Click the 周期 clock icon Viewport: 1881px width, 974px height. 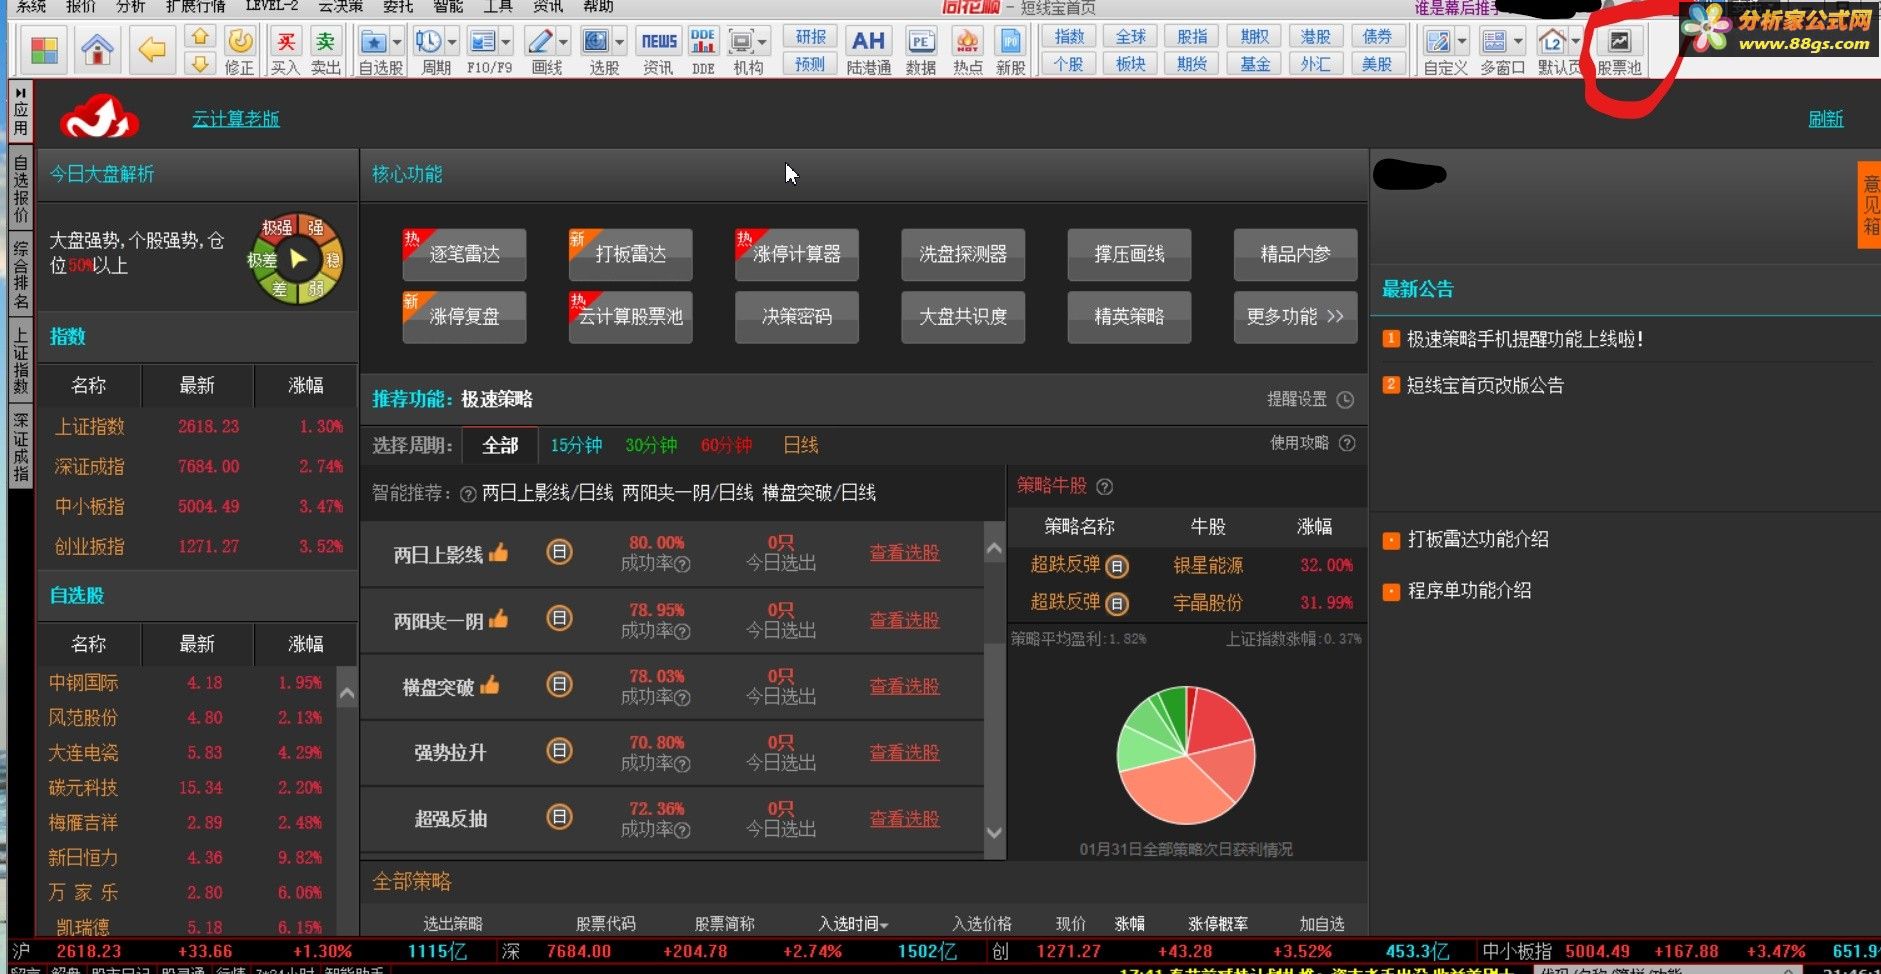428,42
